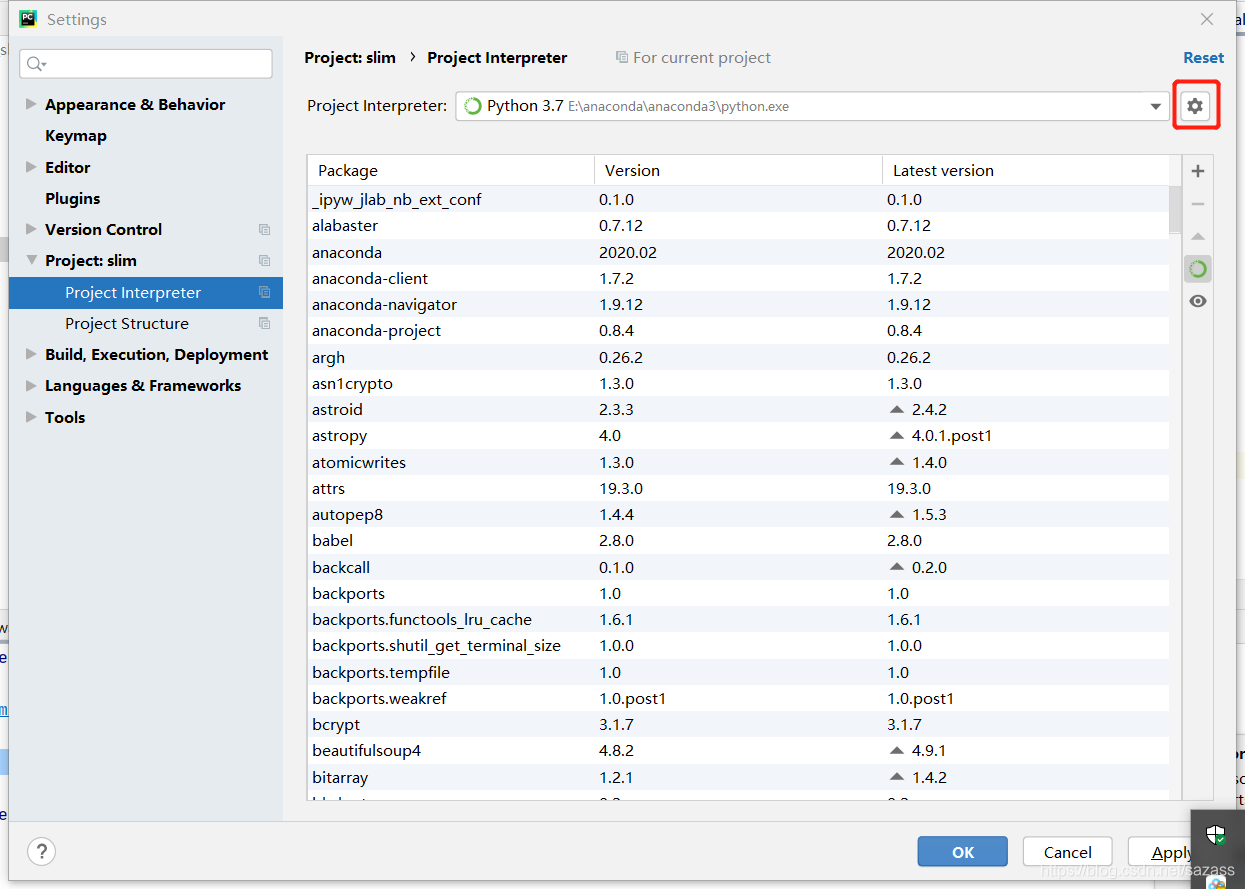Expand the Editor section
Screen dimensions: 1245x889
(x=31, y=167)
